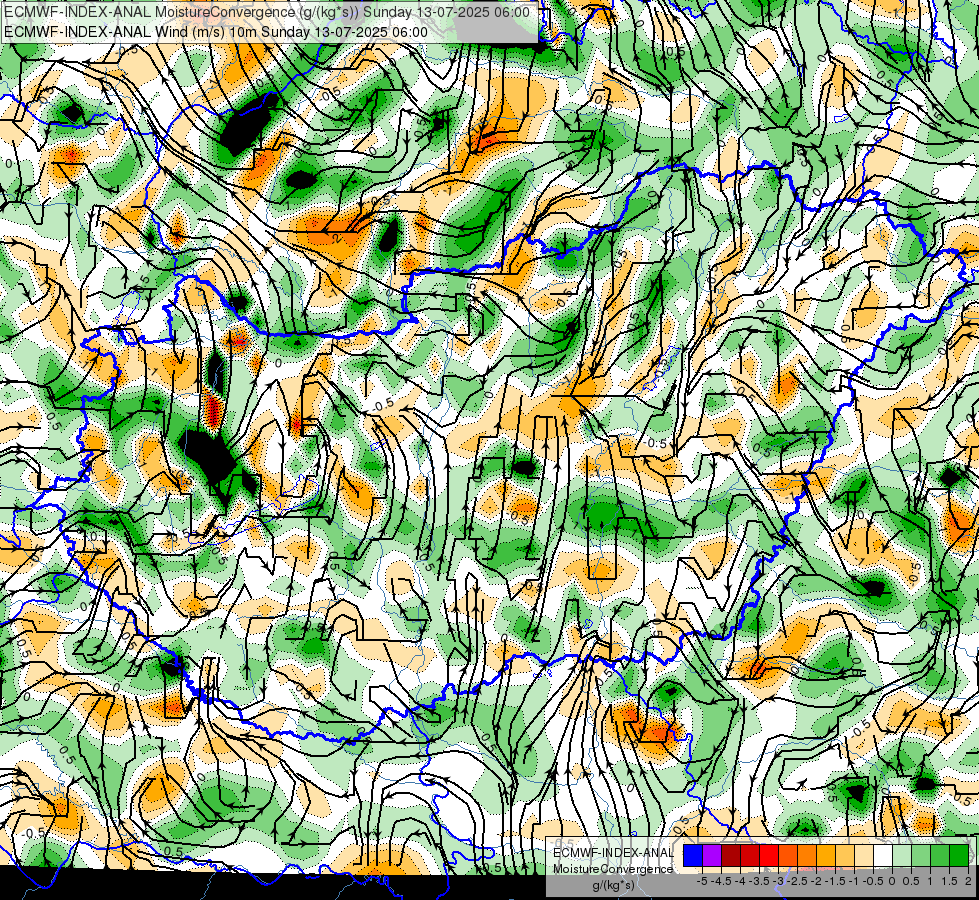979x900 pixels.
Task: Click the darkest red legend swatch
Action: pyautogui.click(x=731, y=855)
